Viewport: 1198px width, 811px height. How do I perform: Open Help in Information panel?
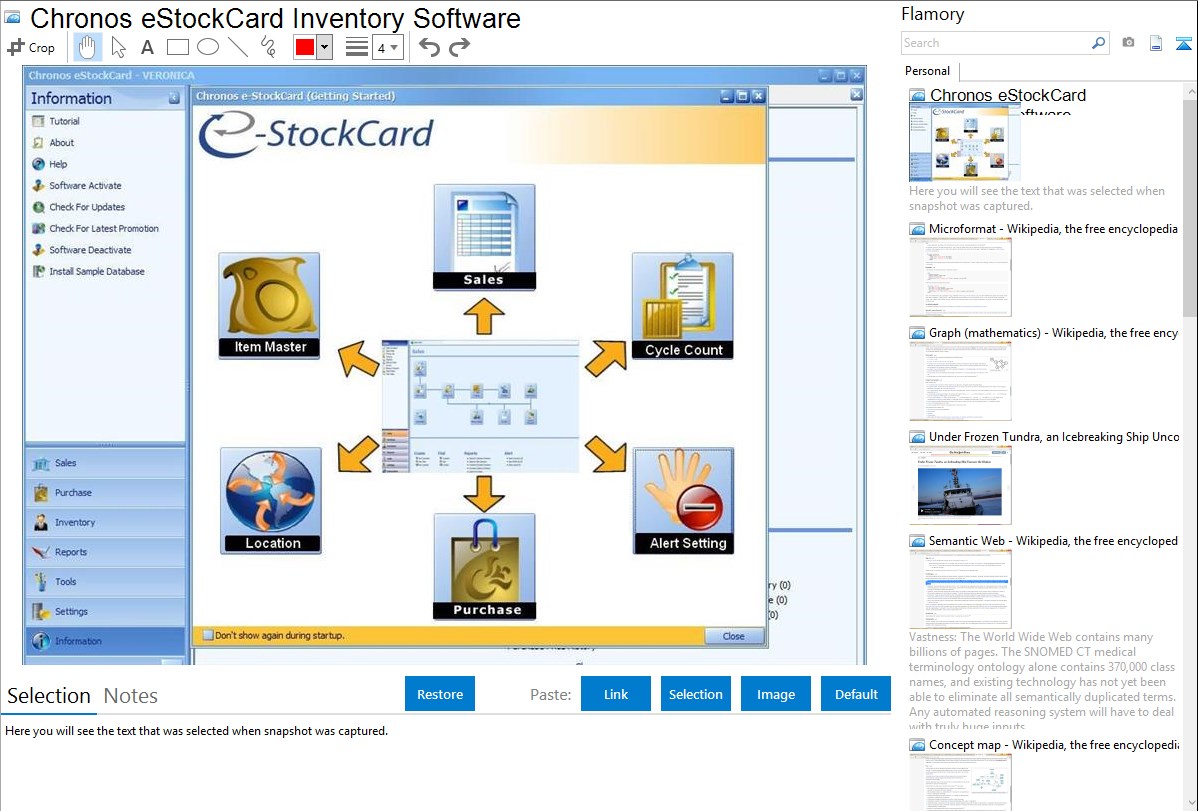click(x=58, y=164)
